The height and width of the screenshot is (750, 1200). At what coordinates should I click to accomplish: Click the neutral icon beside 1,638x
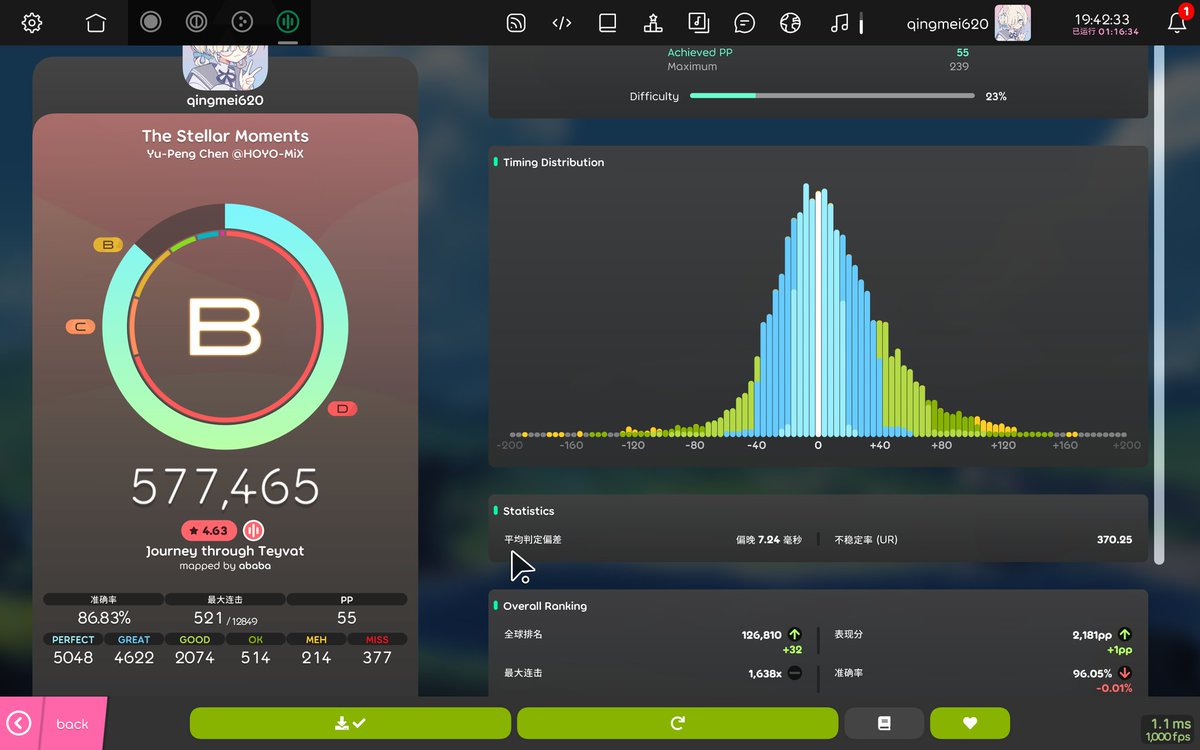[x=795, y=673]
